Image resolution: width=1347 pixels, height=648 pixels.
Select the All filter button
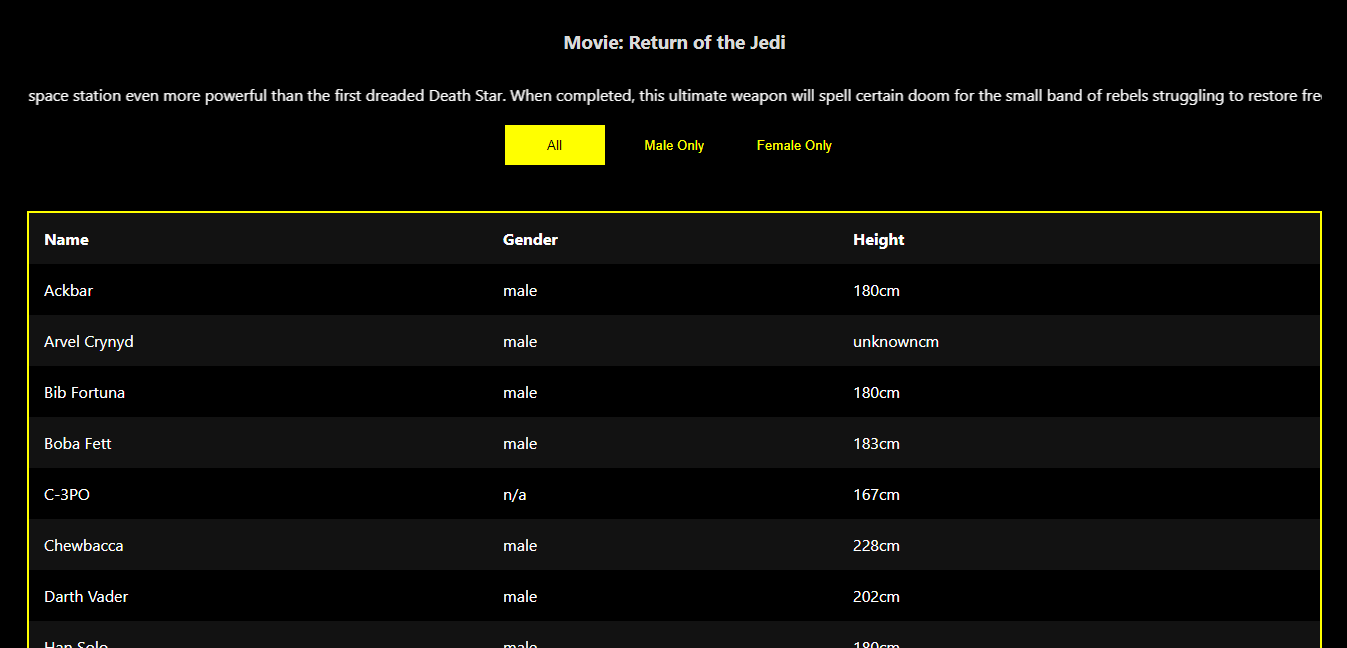coord(555,145)
